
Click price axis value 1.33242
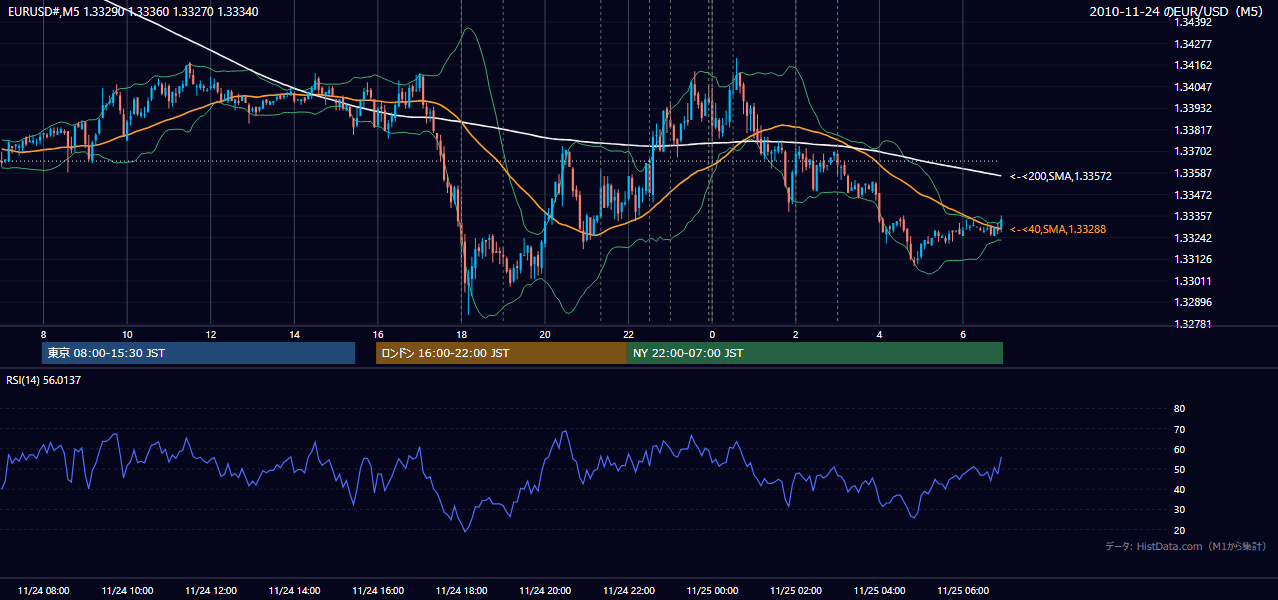pyautogui.click(x=1194, y=238)
